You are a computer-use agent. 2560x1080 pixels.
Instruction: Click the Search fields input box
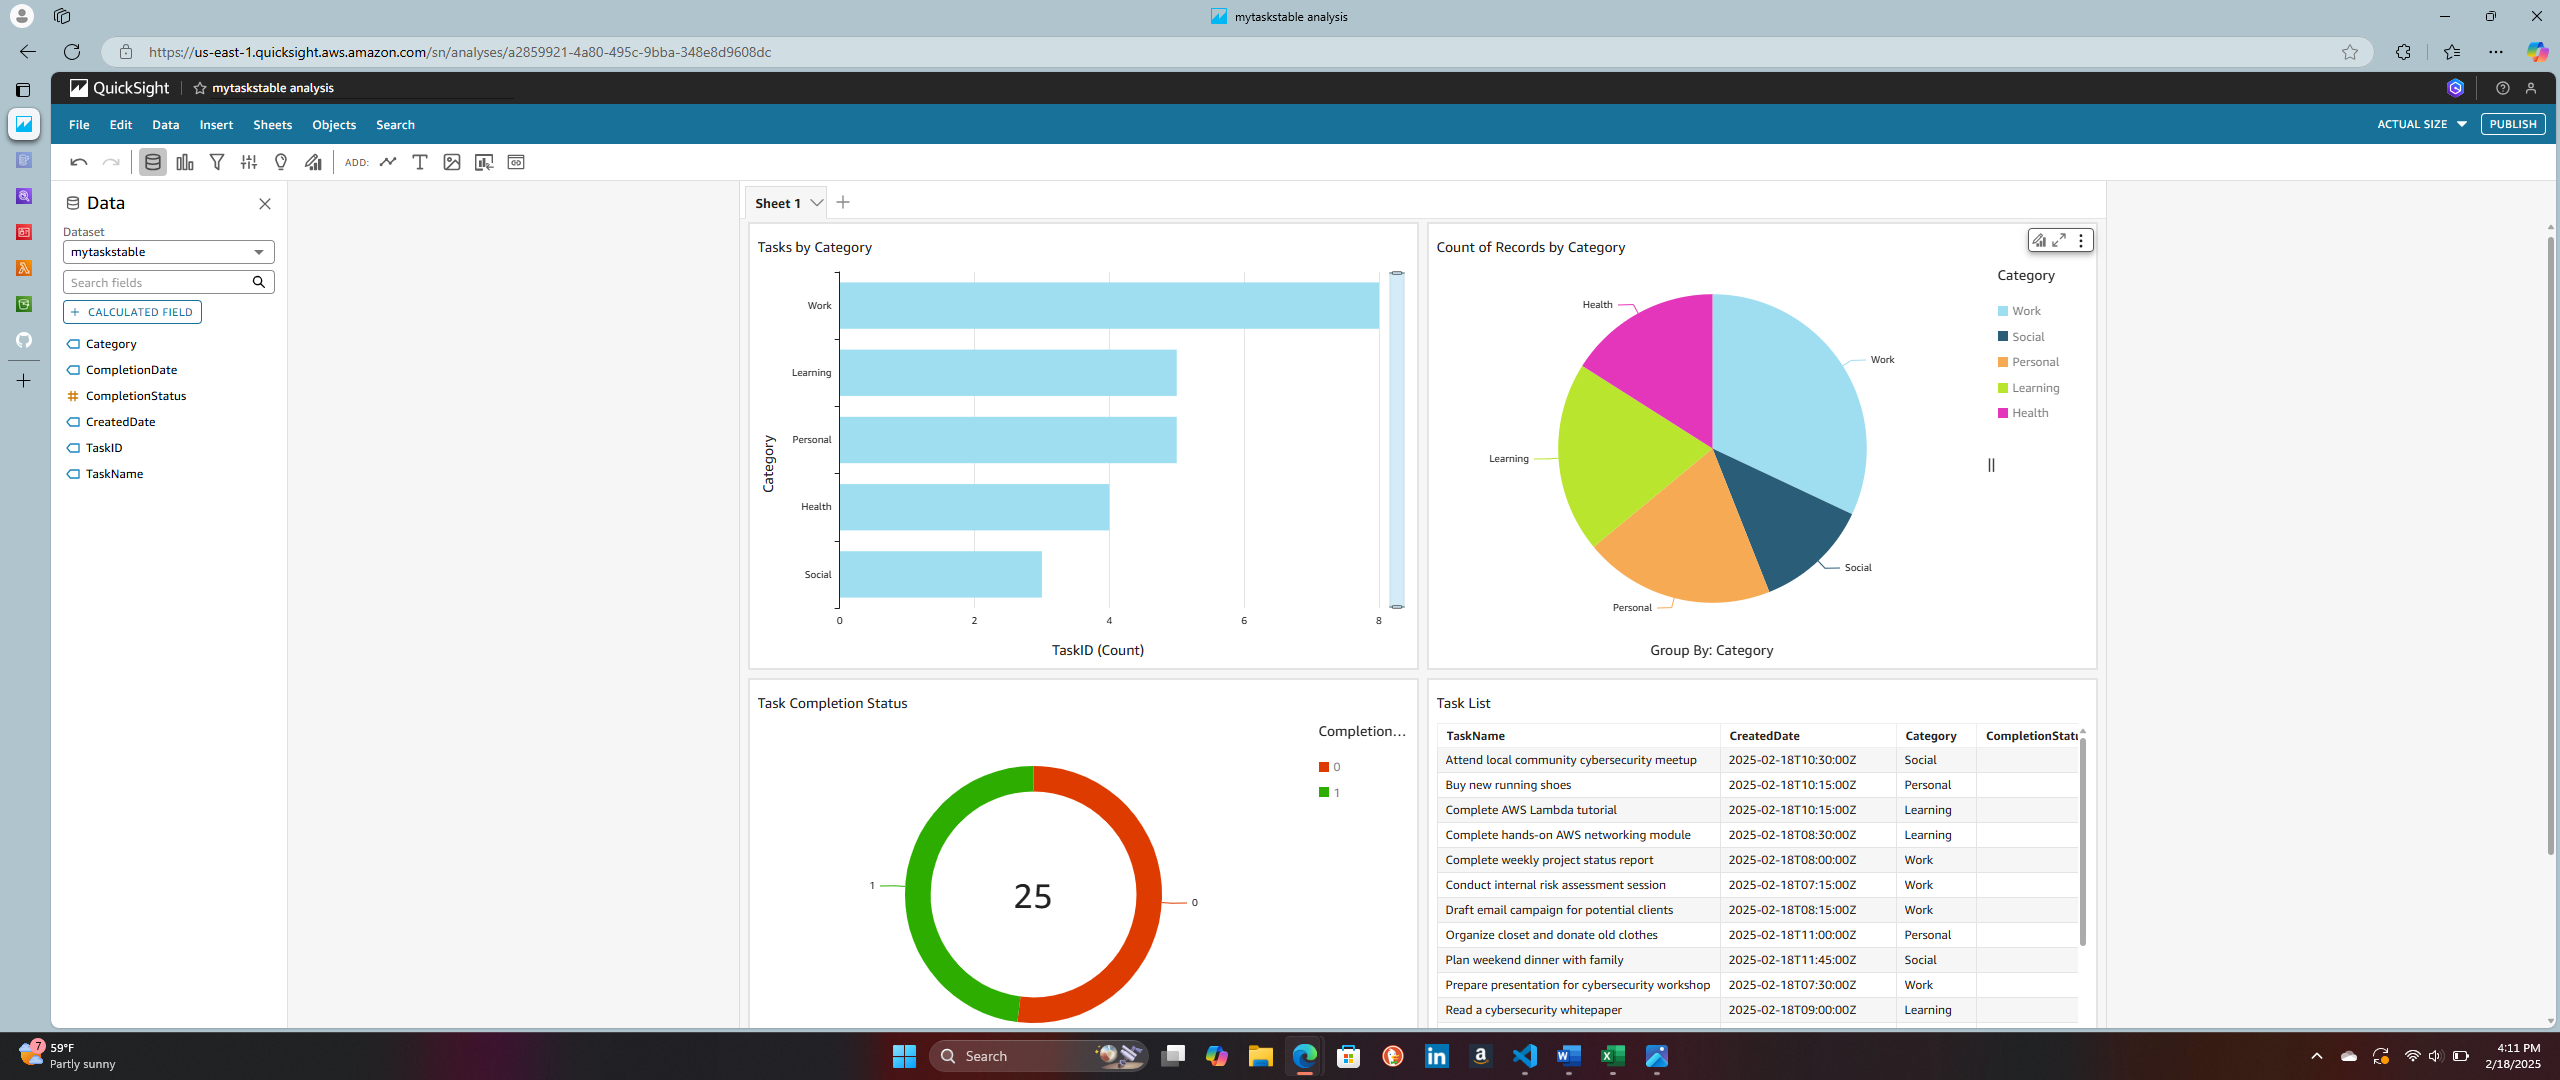pos(157,283)
